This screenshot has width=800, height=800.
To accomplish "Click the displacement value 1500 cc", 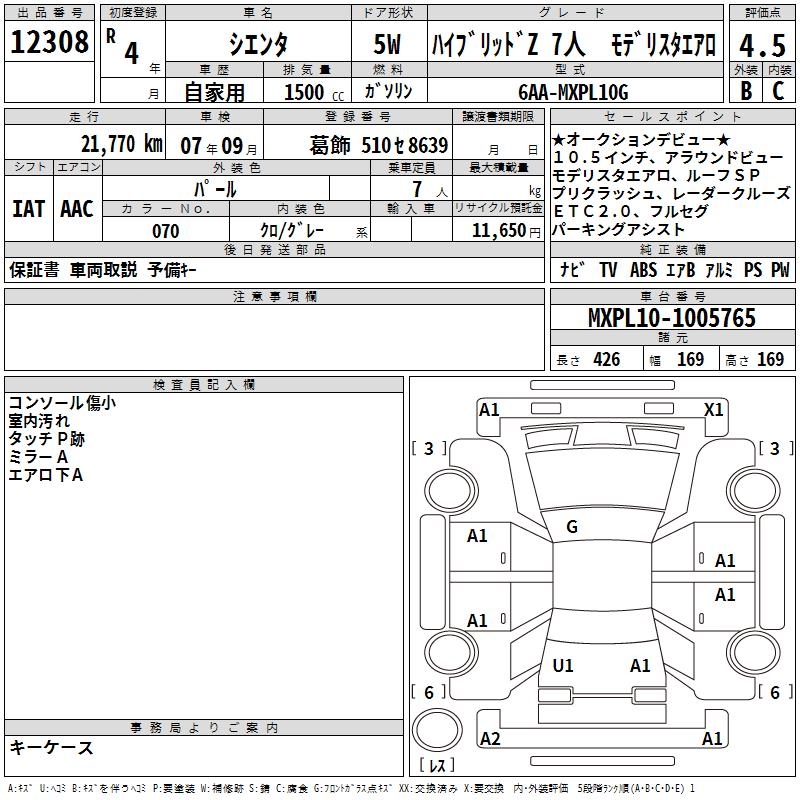I will [314, 92].
